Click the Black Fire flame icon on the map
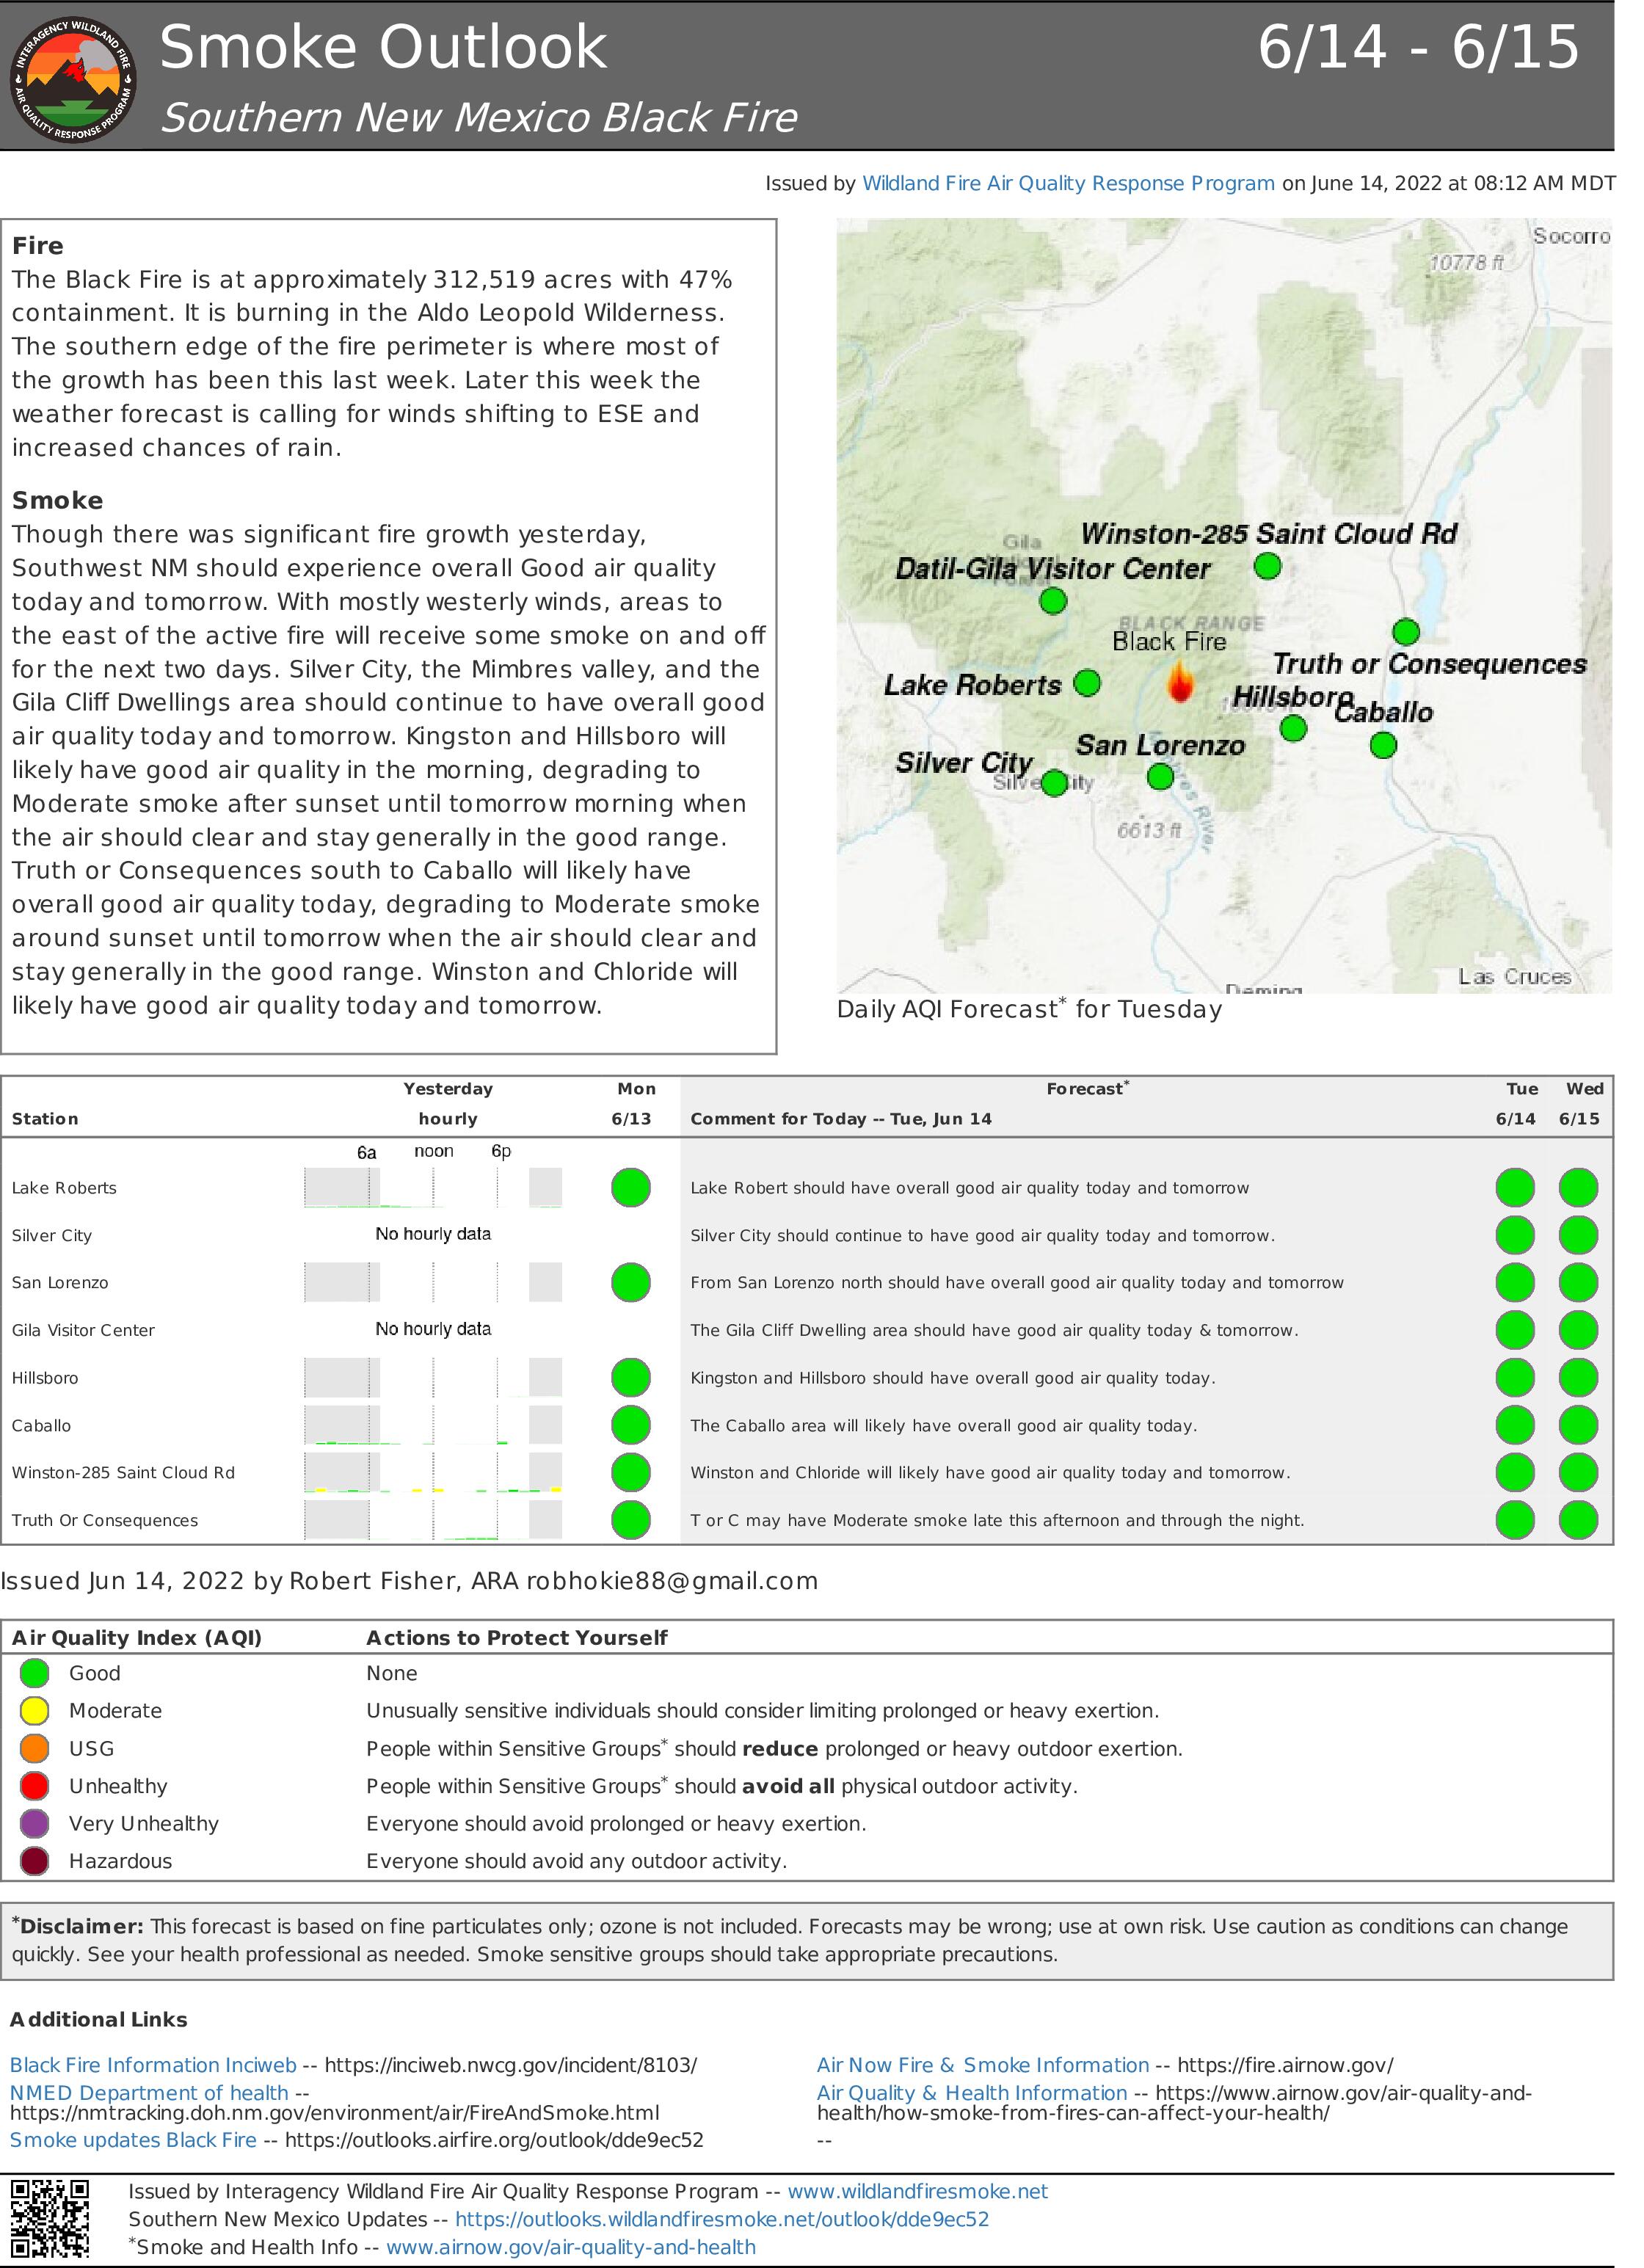The image size is (1644, 2268). (1181, 684)
